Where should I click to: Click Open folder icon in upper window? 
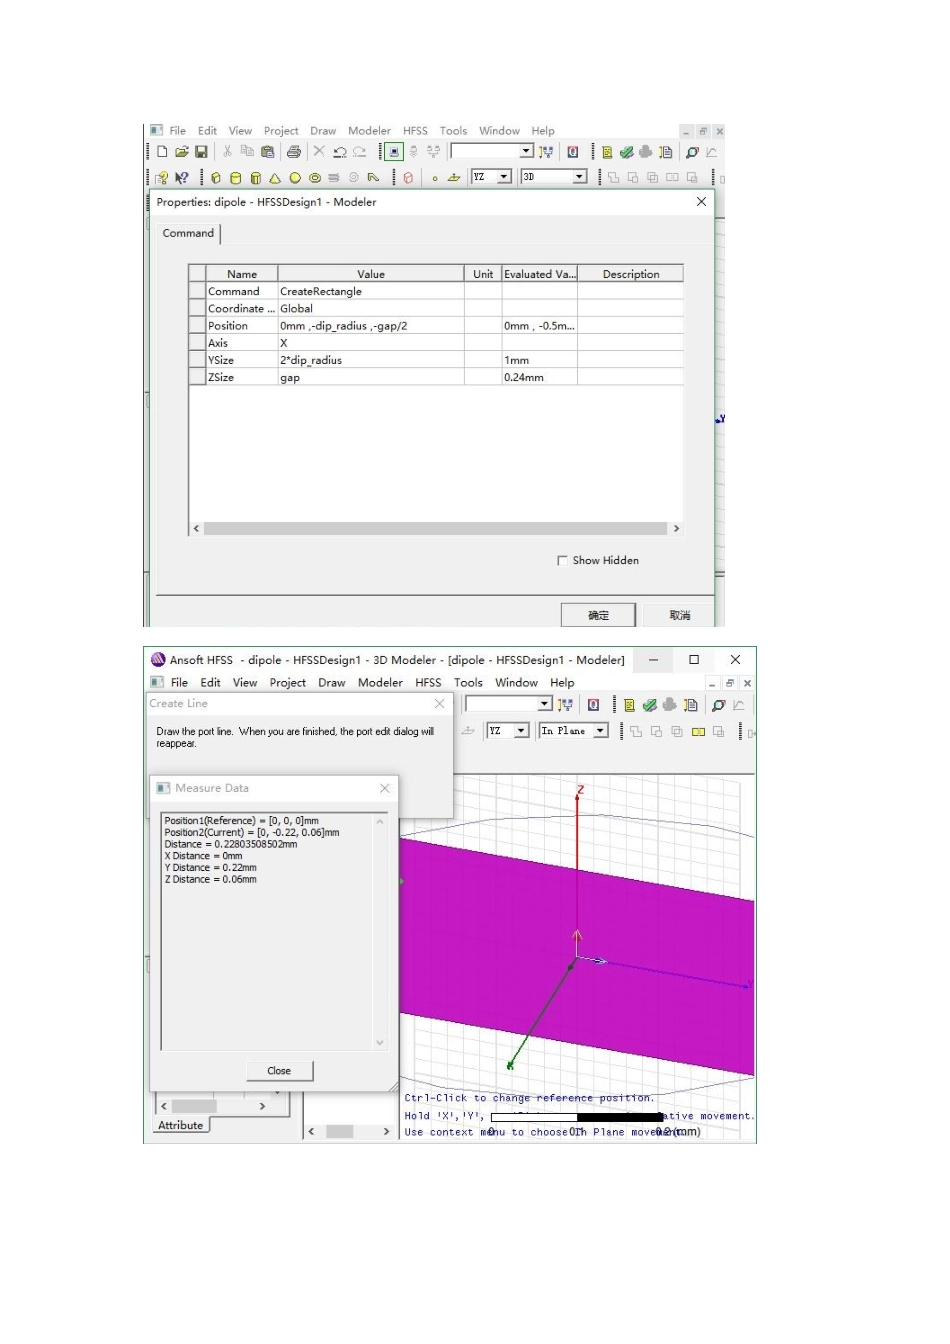[x=181, y=152]
